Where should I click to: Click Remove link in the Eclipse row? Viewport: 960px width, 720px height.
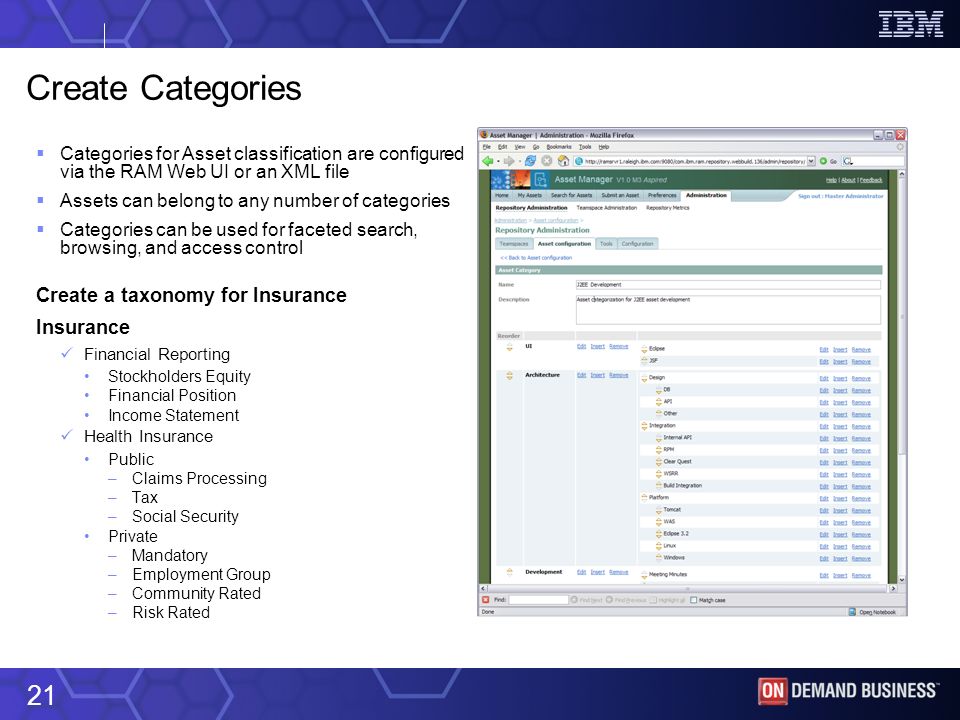(x=861, y=350)
